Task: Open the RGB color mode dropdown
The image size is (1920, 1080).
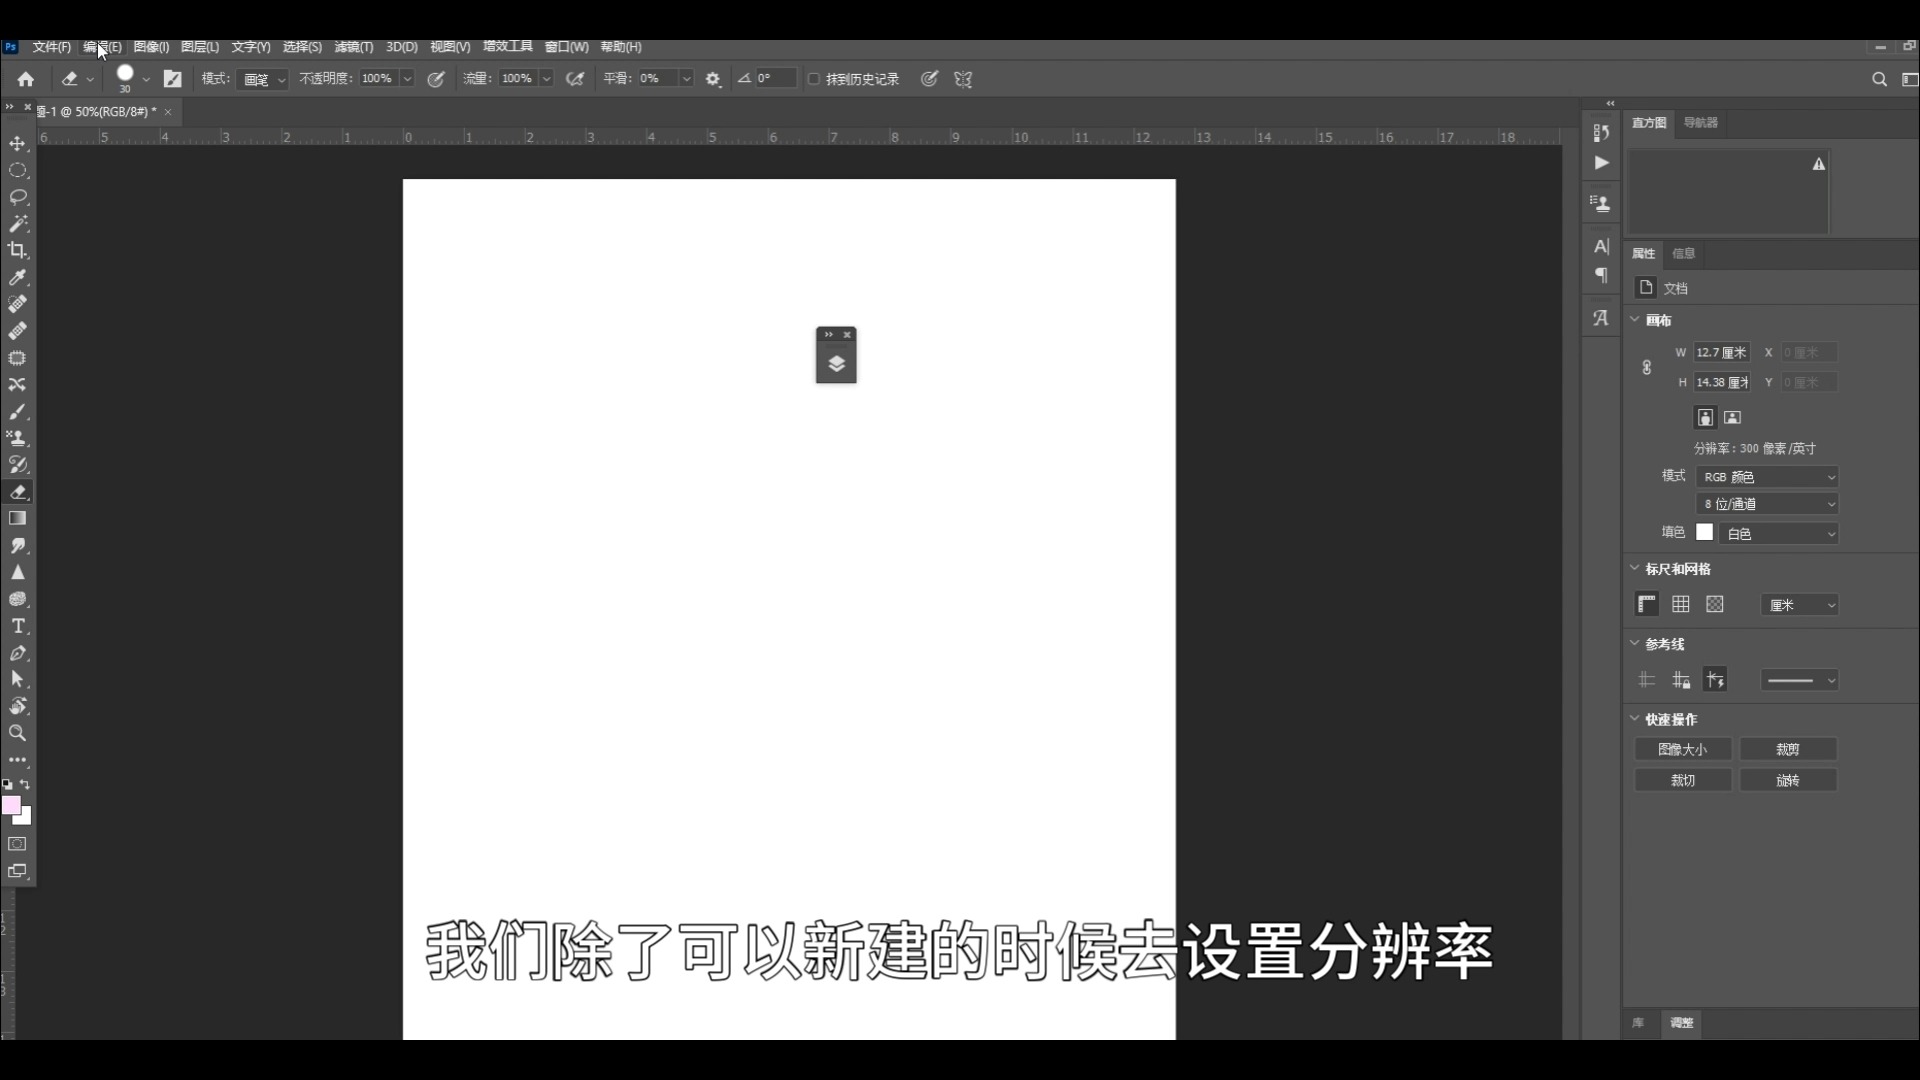Action: pyautogui.click(x=1767, y=477)
